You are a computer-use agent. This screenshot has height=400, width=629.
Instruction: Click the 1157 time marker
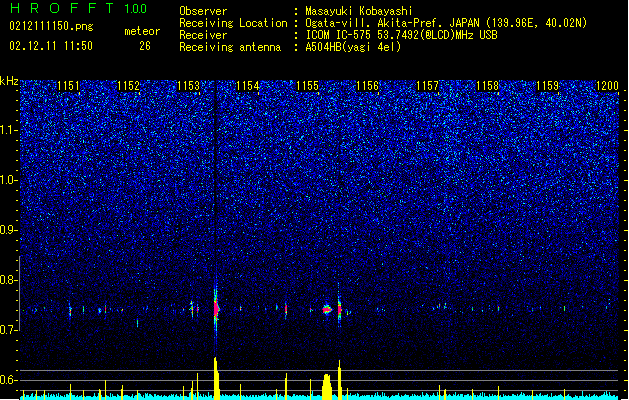coord(428,86)
